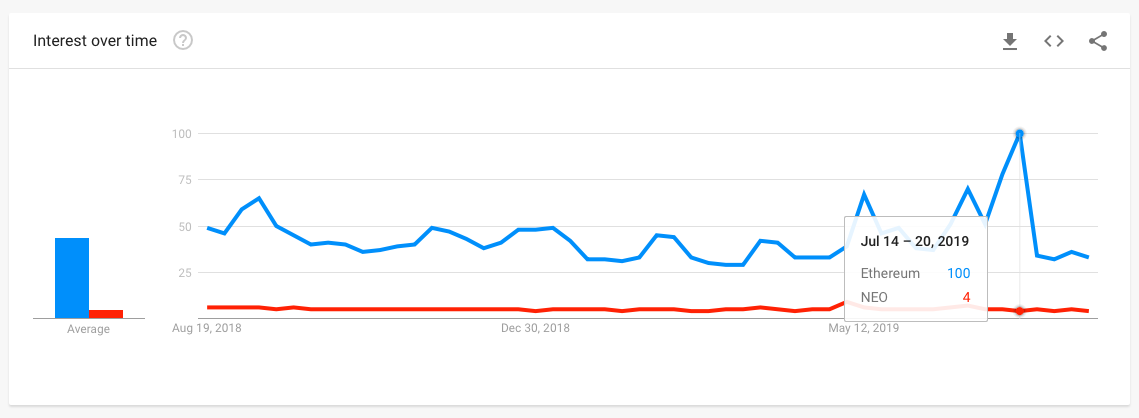Click the help question mark icon
The image size is (1139, 418).
click(183, 41)
